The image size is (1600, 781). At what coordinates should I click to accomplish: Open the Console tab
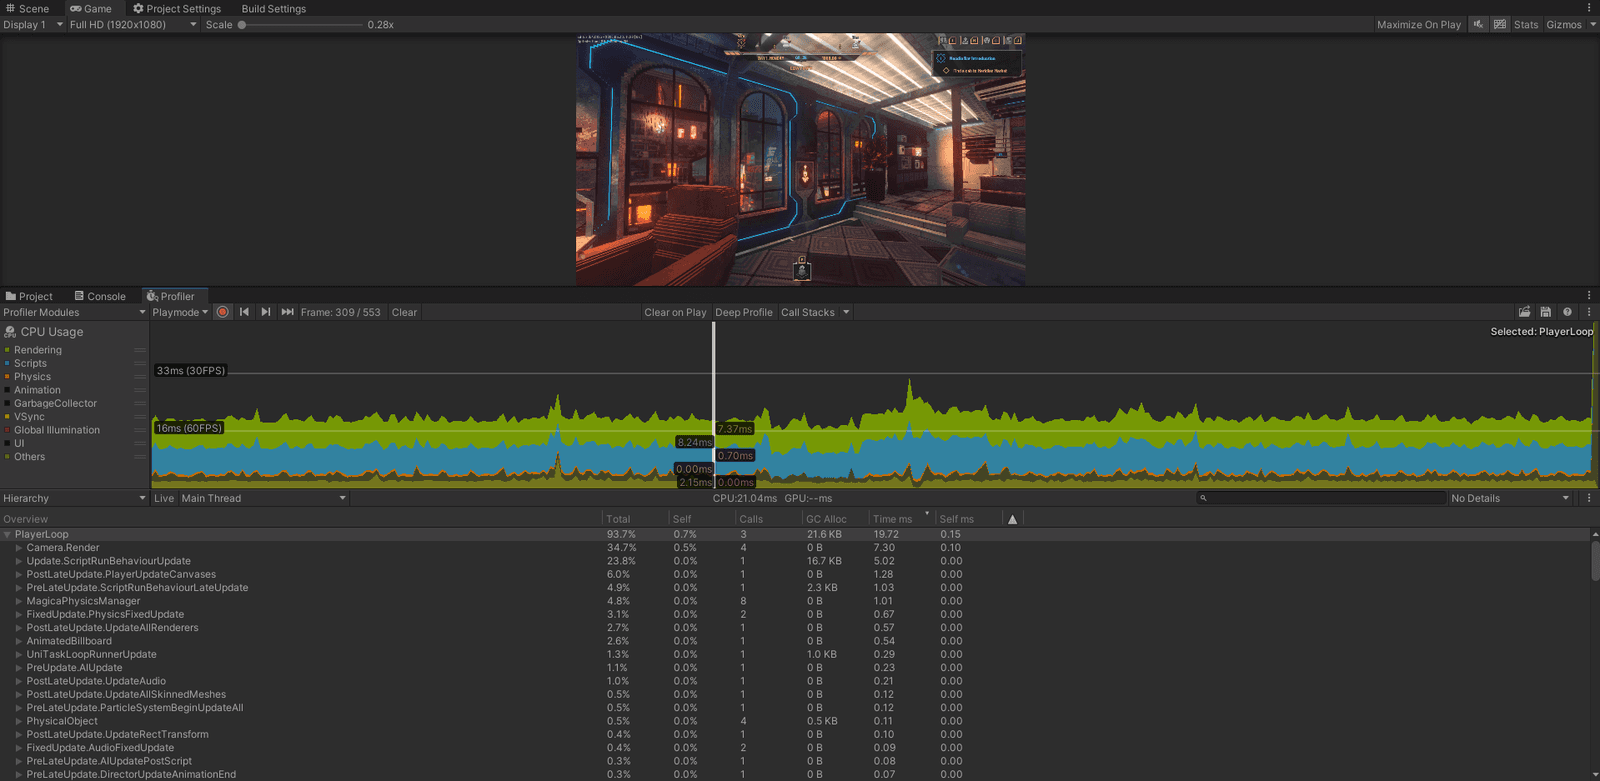click(x=100, y=296)
